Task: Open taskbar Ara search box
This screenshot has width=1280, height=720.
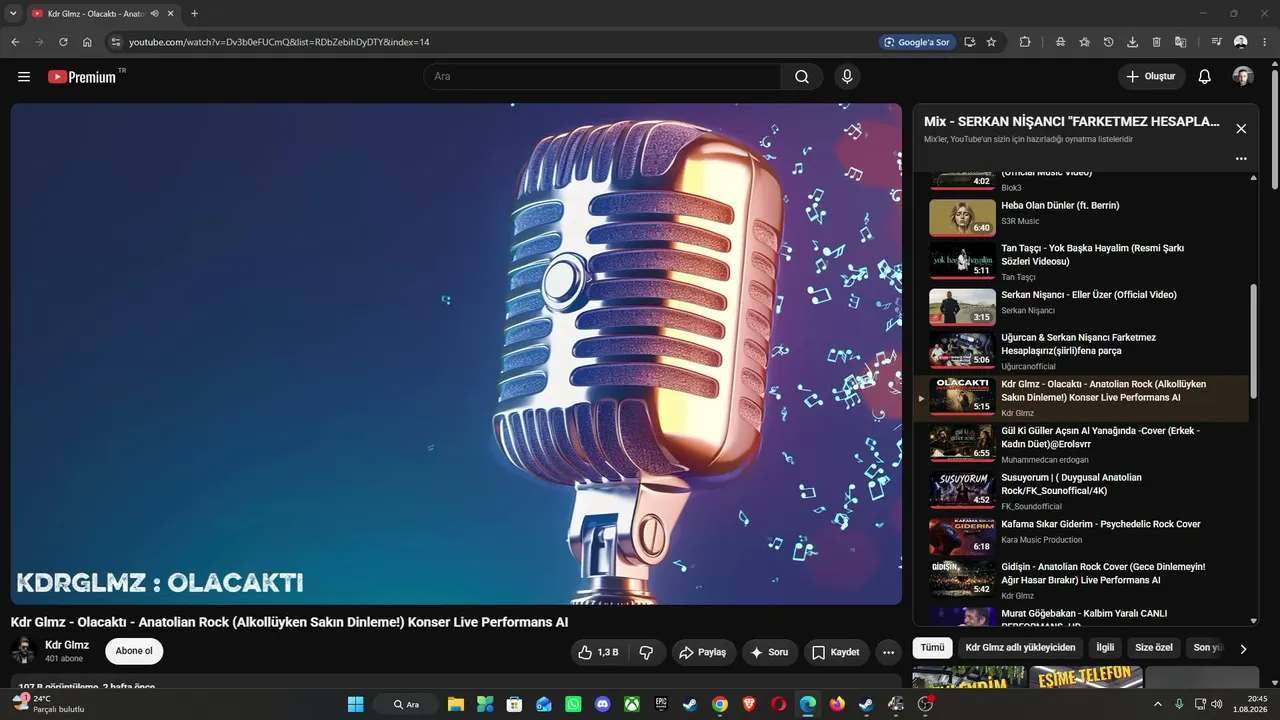Action: (x=405, y=704)
